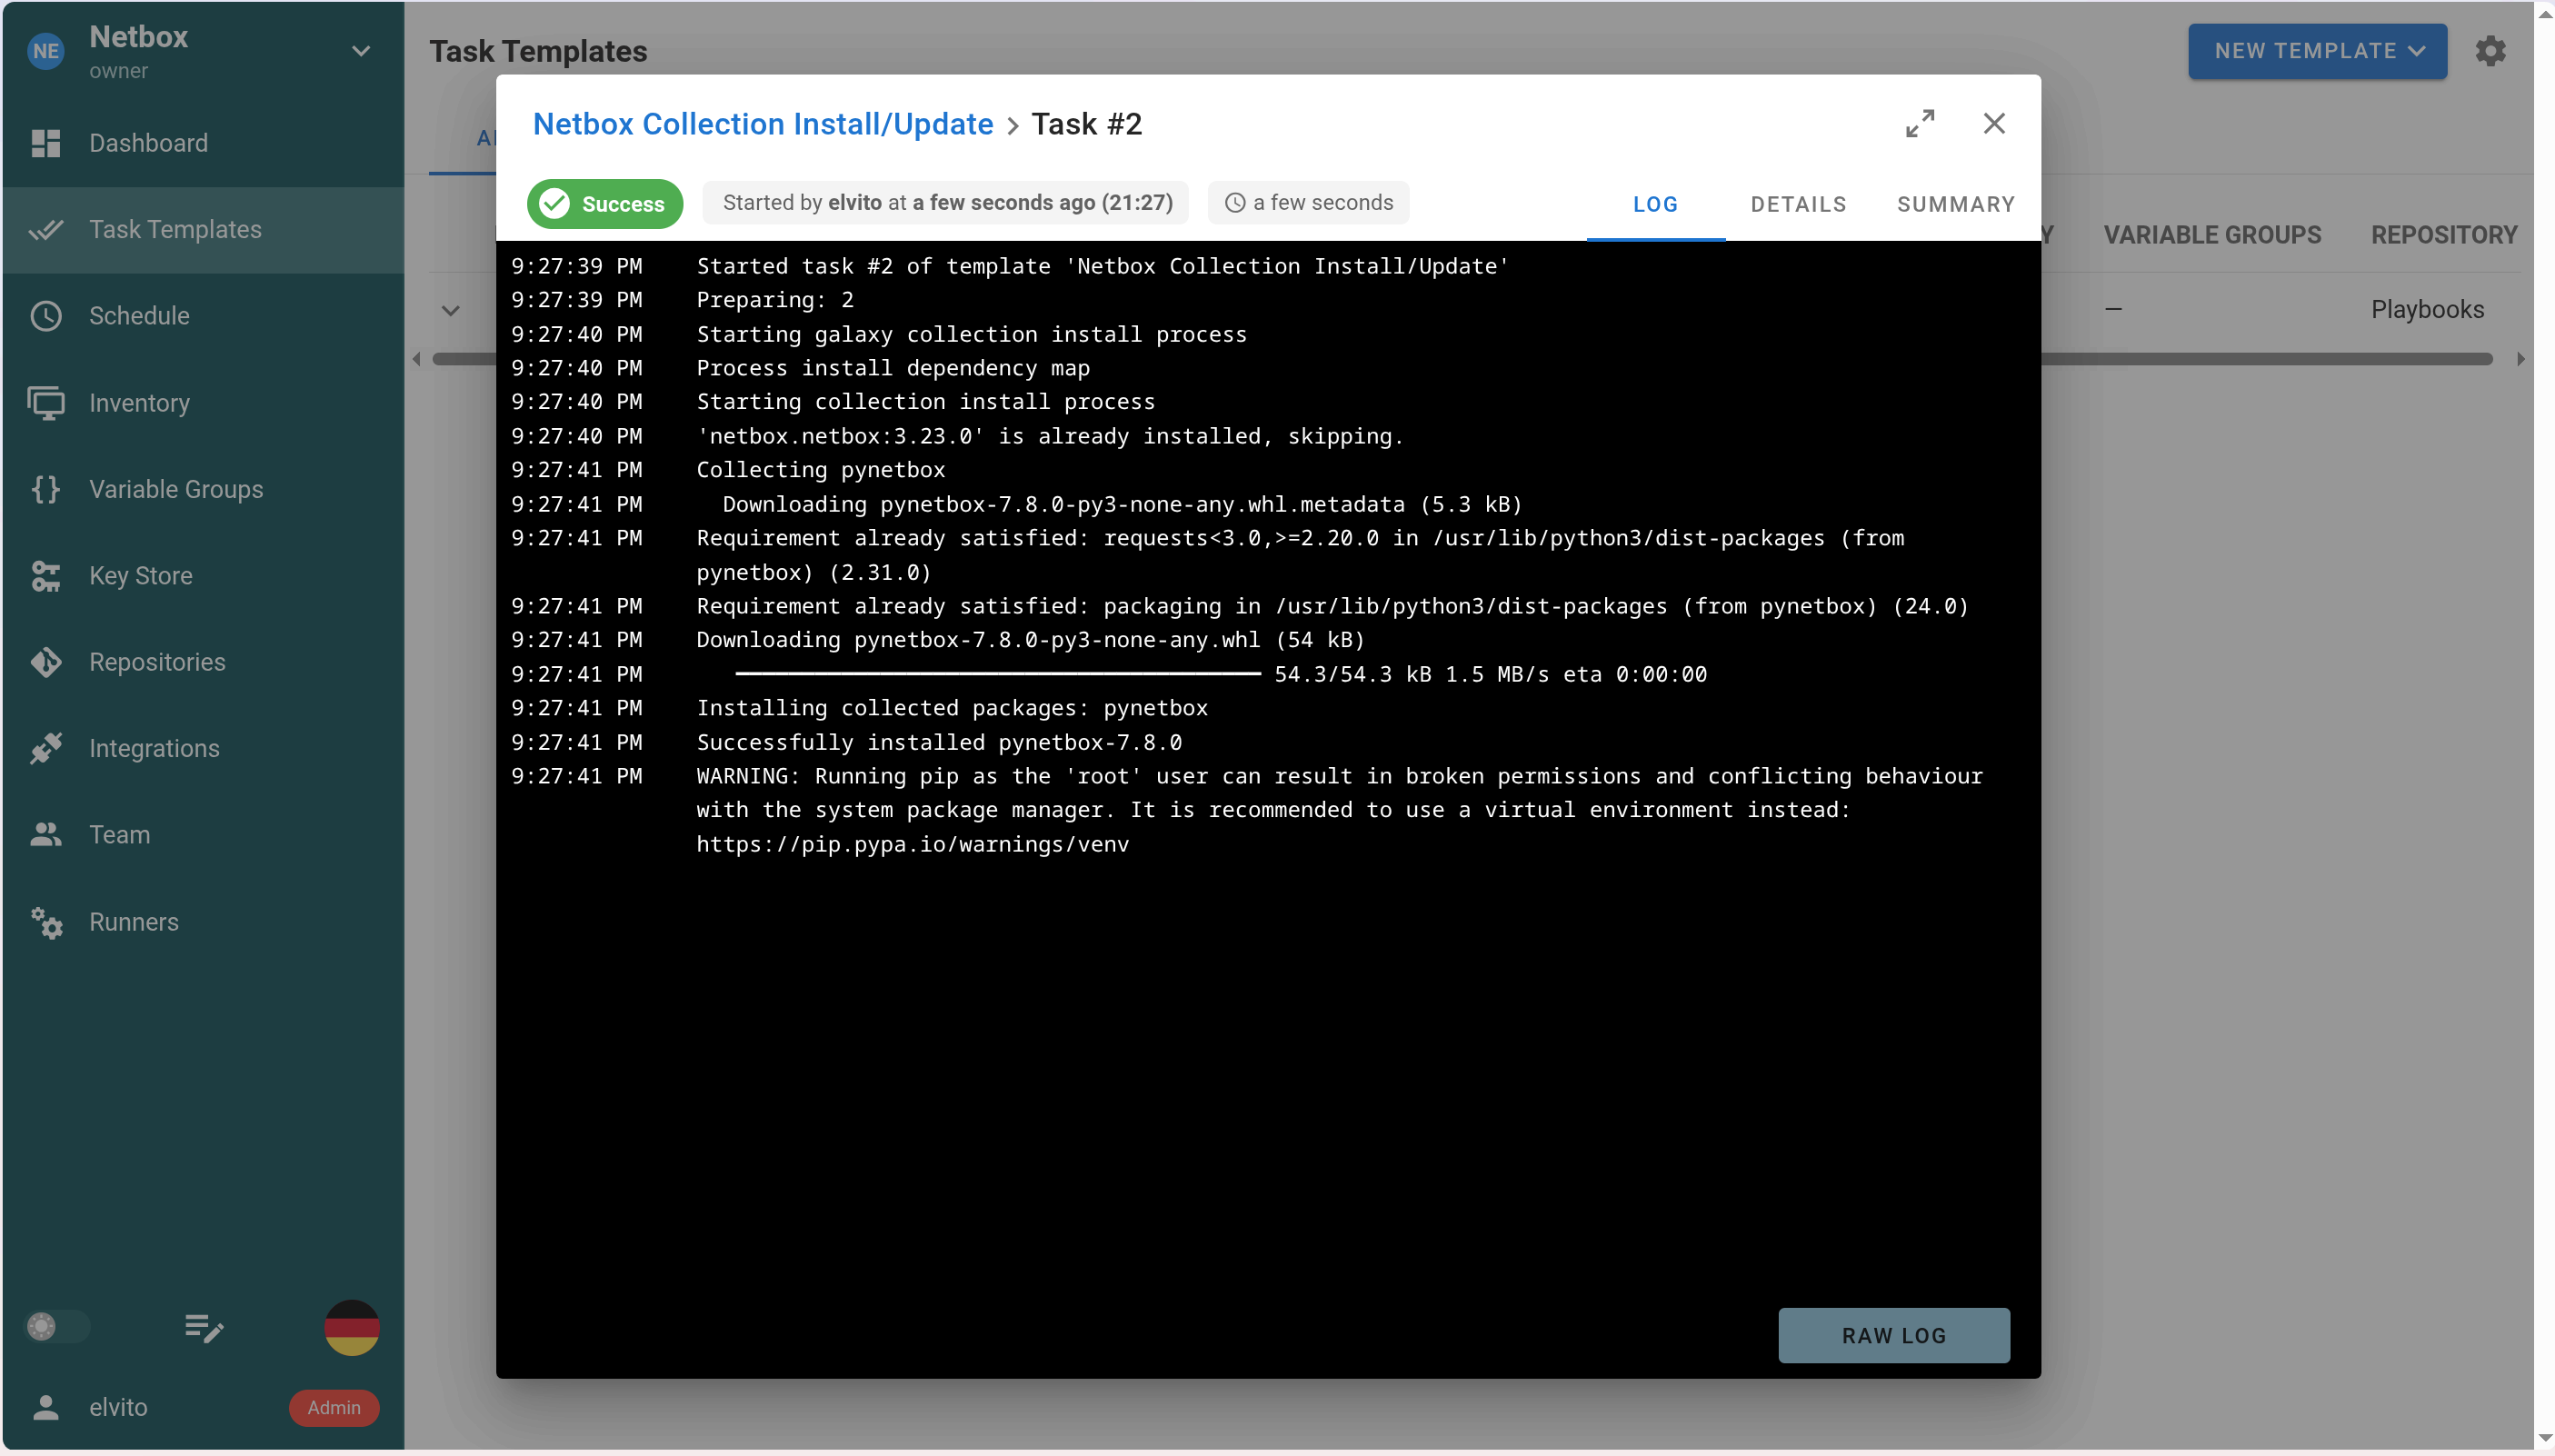This screenshot has height=1456, width=2555.
Task: Click the 'Started by elvito' info chip
Action: click(946, 203)
